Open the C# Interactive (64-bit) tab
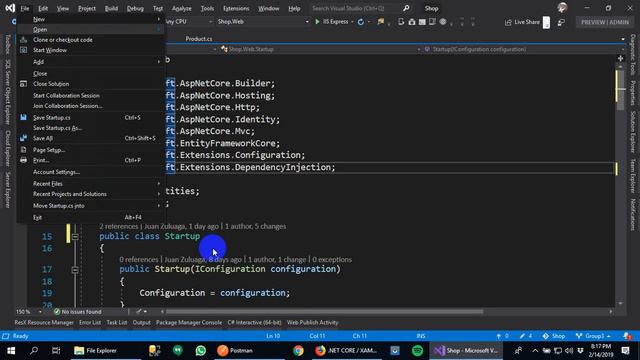This screenshot has height=360, width=640. point(254,322)
